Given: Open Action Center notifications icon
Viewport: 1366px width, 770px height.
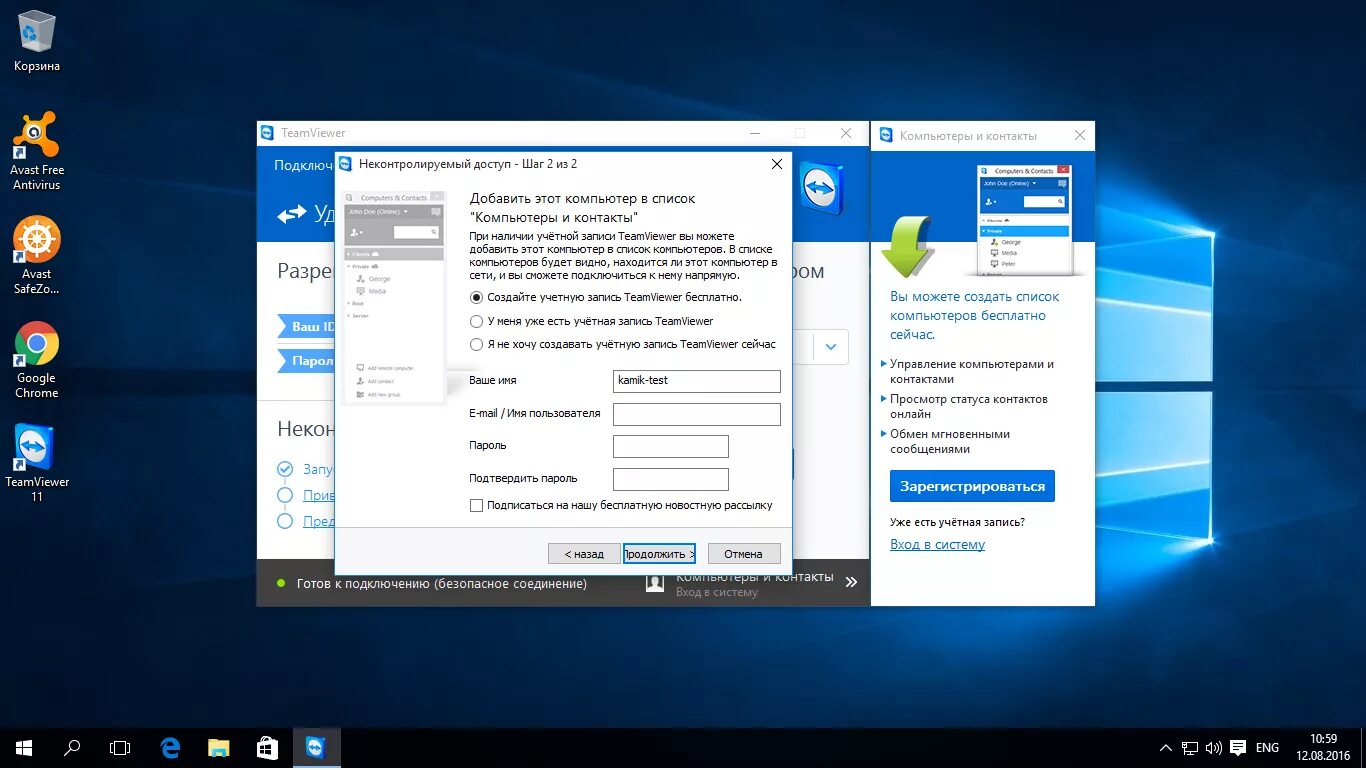Looking at the screenshot, I should pyautogui.click(x=1238, y=748).
